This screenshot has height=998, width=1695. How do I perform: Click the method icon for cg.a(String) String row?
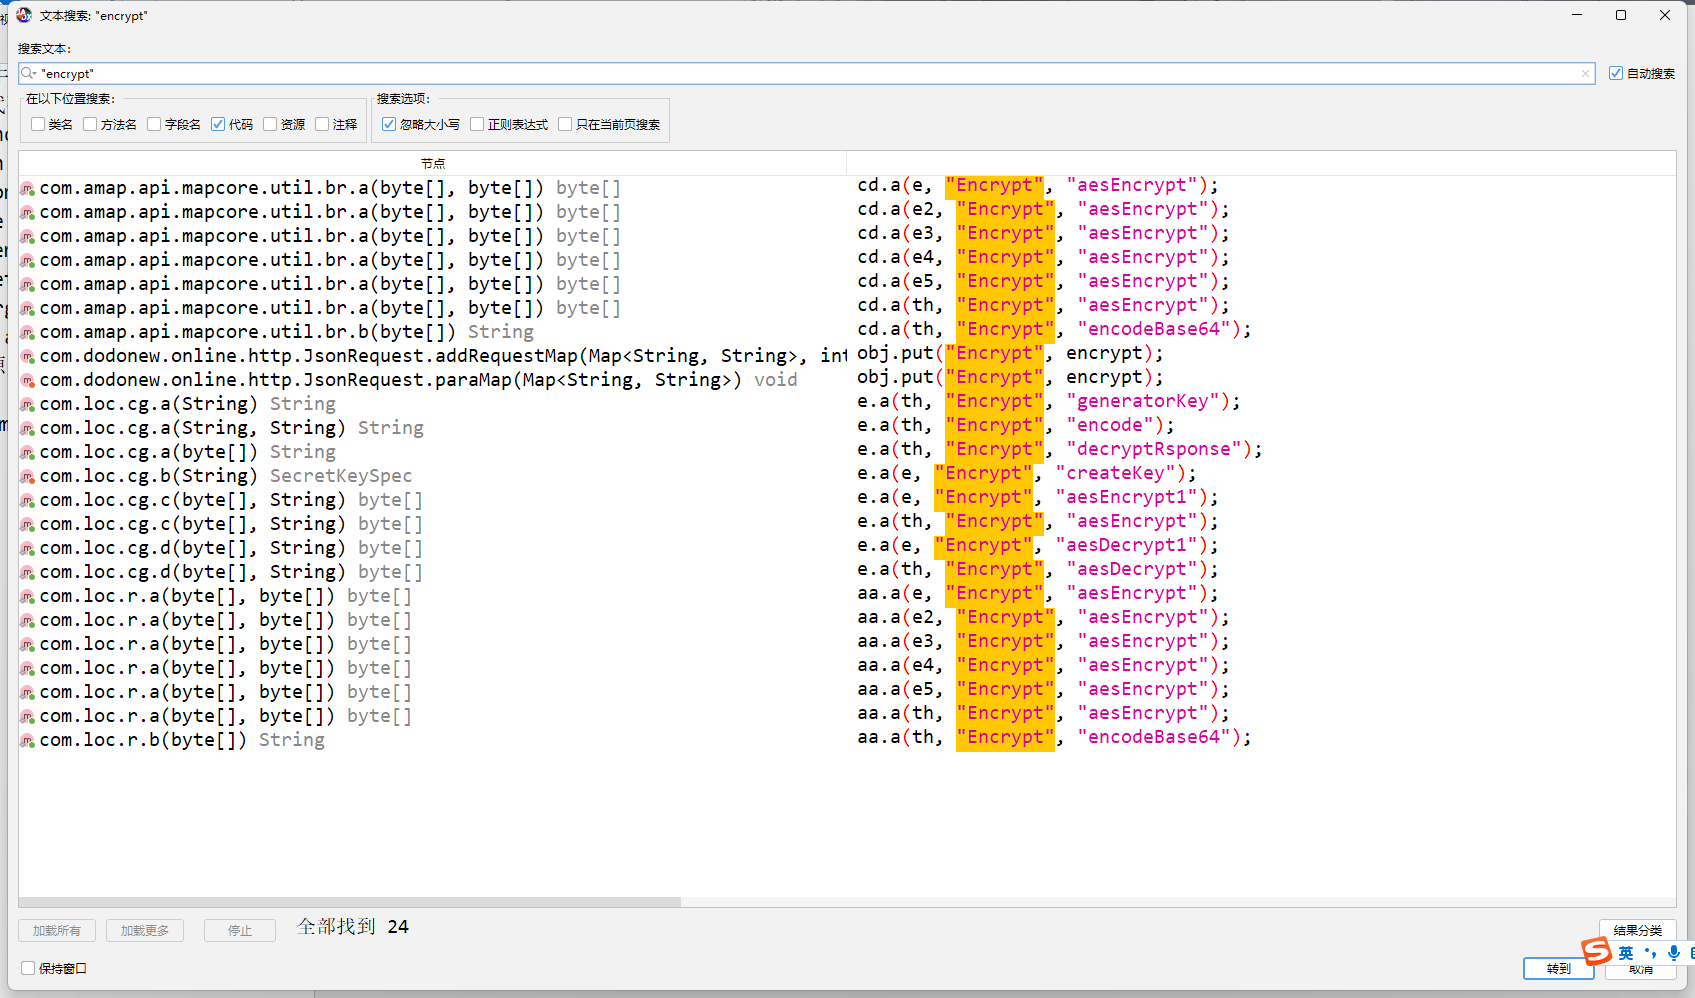point(28,404)
